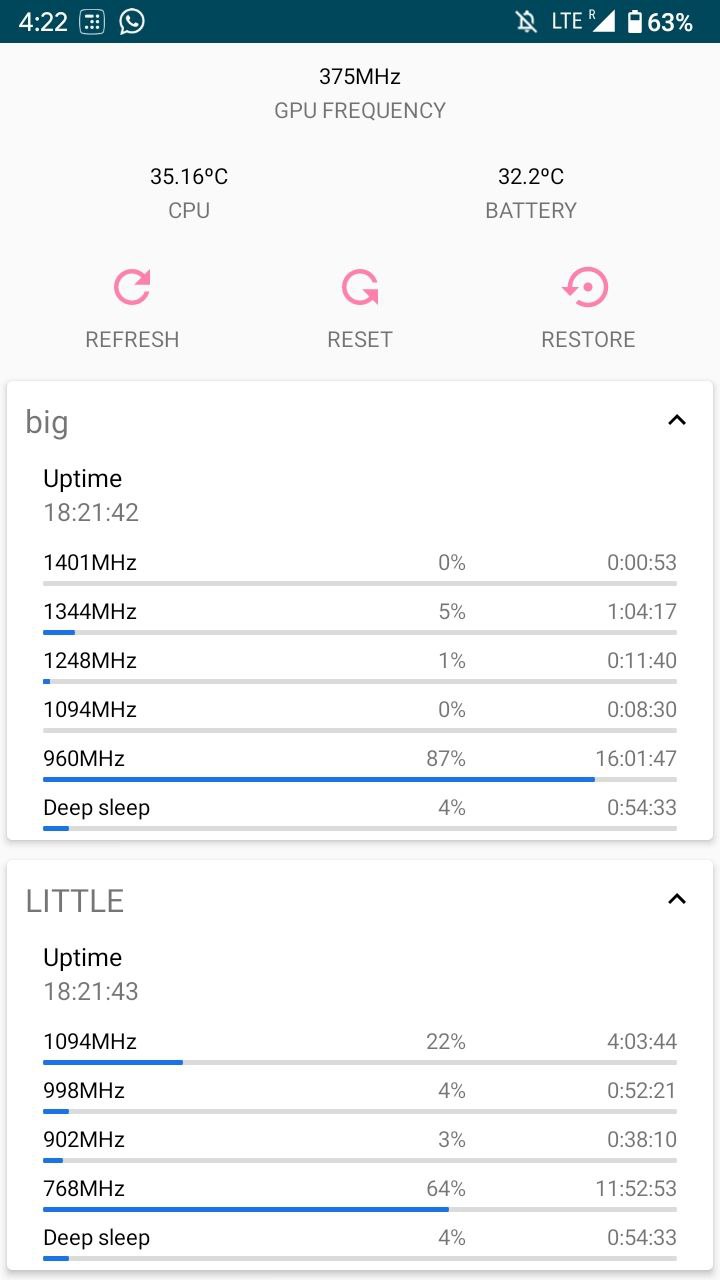Image resolution: width=720 pixels, height=1280 pixels.
Task: Tap the 375MHz GPU frequency reading
Action: coord(360,76)
